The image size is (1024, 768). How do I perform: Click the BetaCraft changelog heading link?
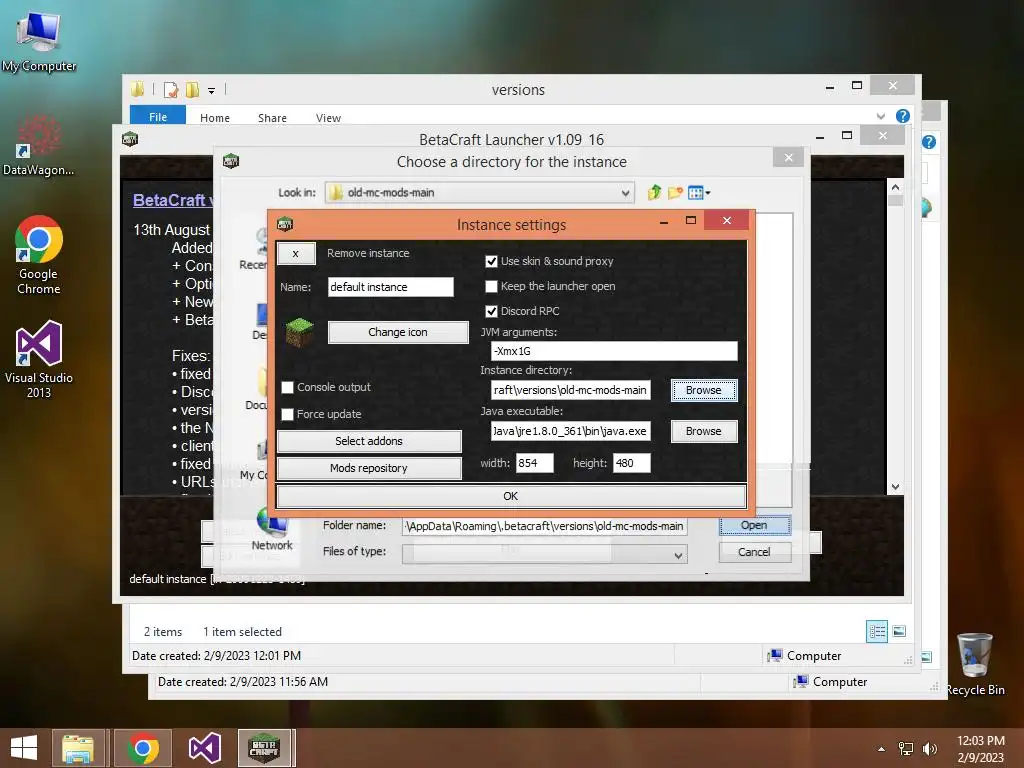click(172, 200)
